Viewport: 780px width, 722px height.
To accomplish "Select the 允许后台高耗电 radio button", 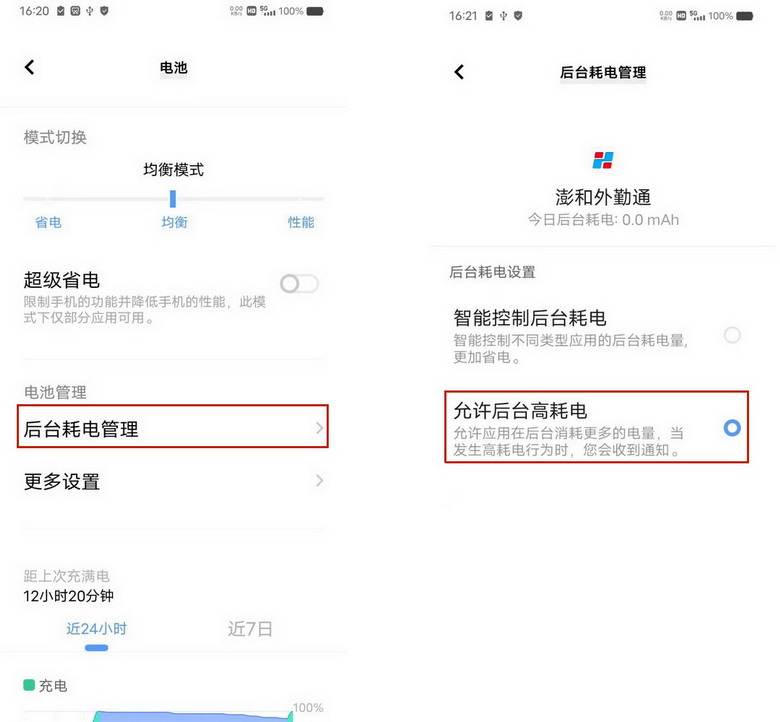I will pos(732,427).
